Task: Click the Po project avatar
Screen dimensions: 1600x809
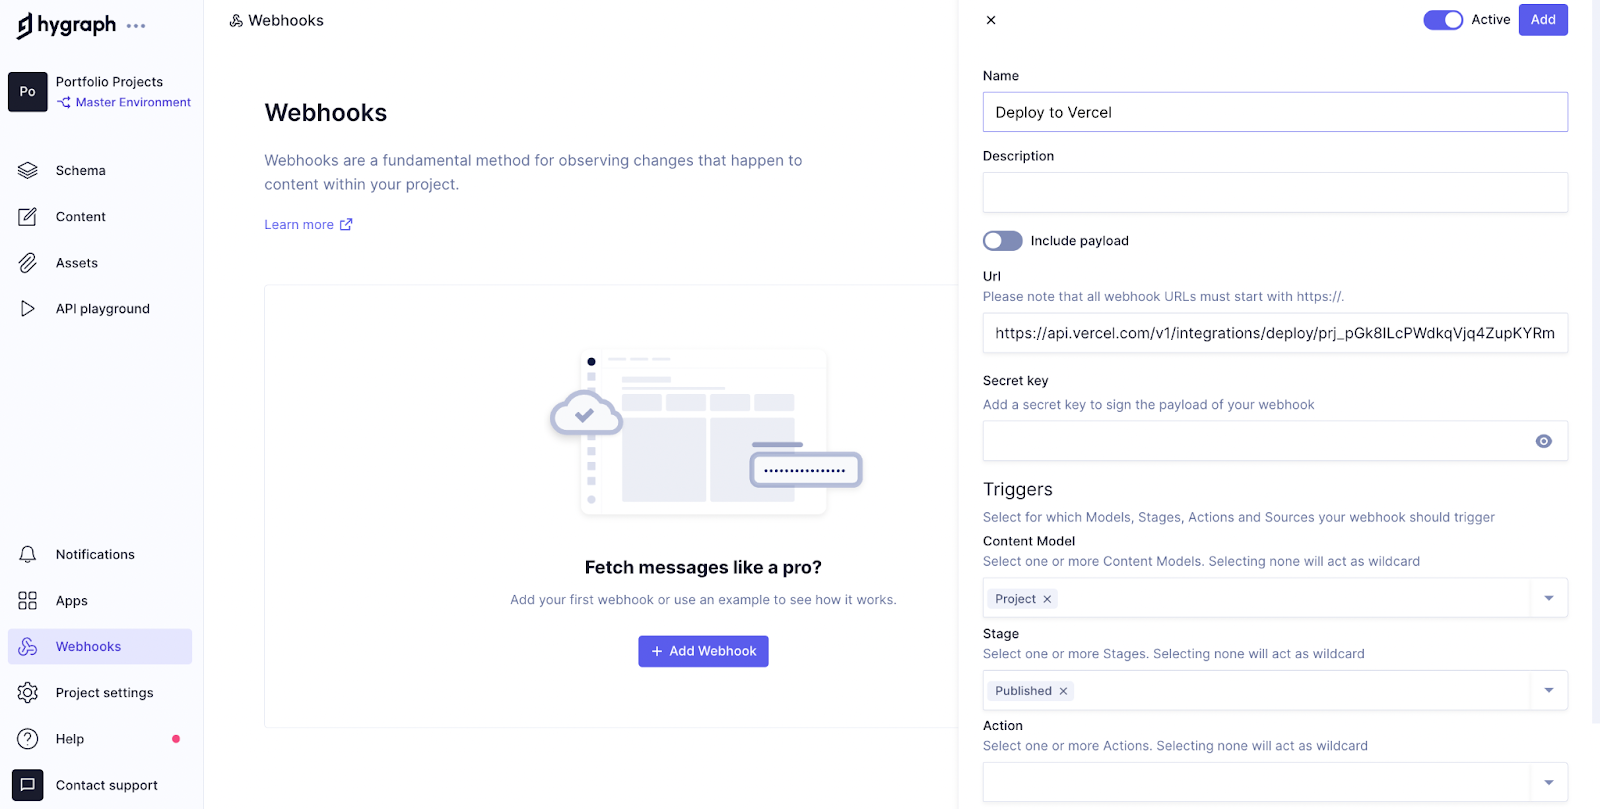Action: coord(28,92)
